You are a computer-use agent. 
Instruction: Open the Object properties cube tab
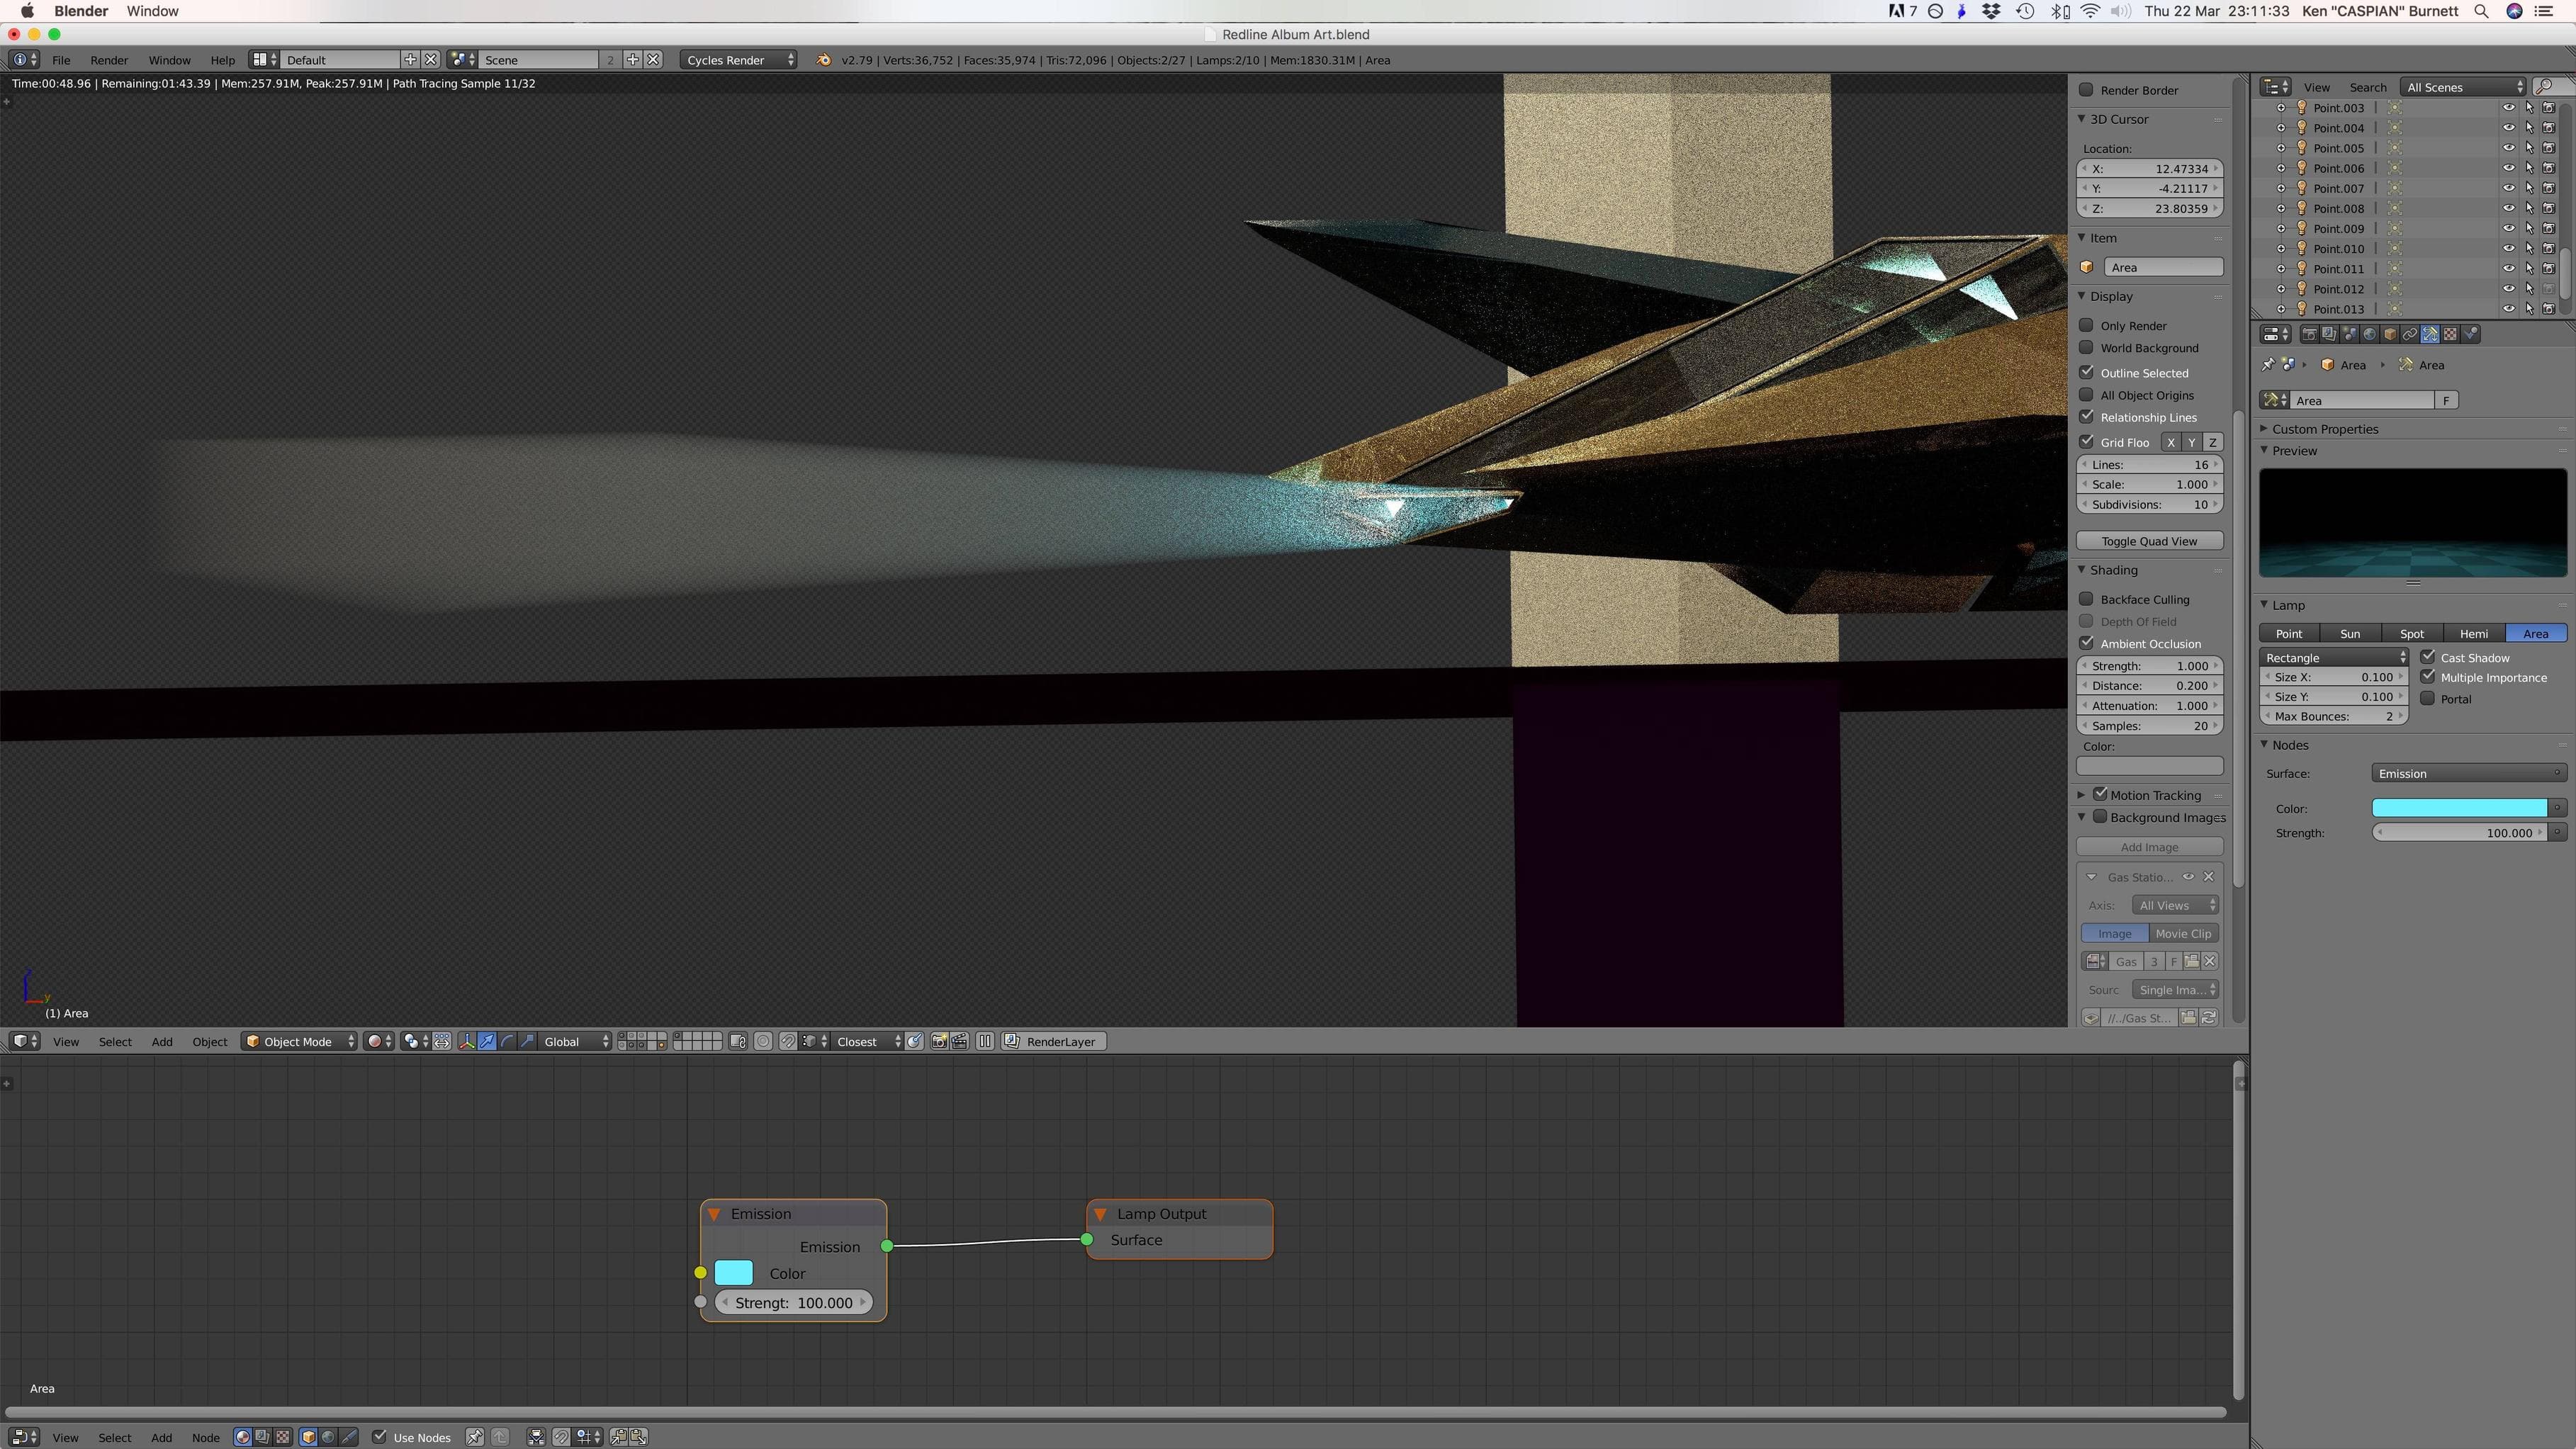[2390, 334]
